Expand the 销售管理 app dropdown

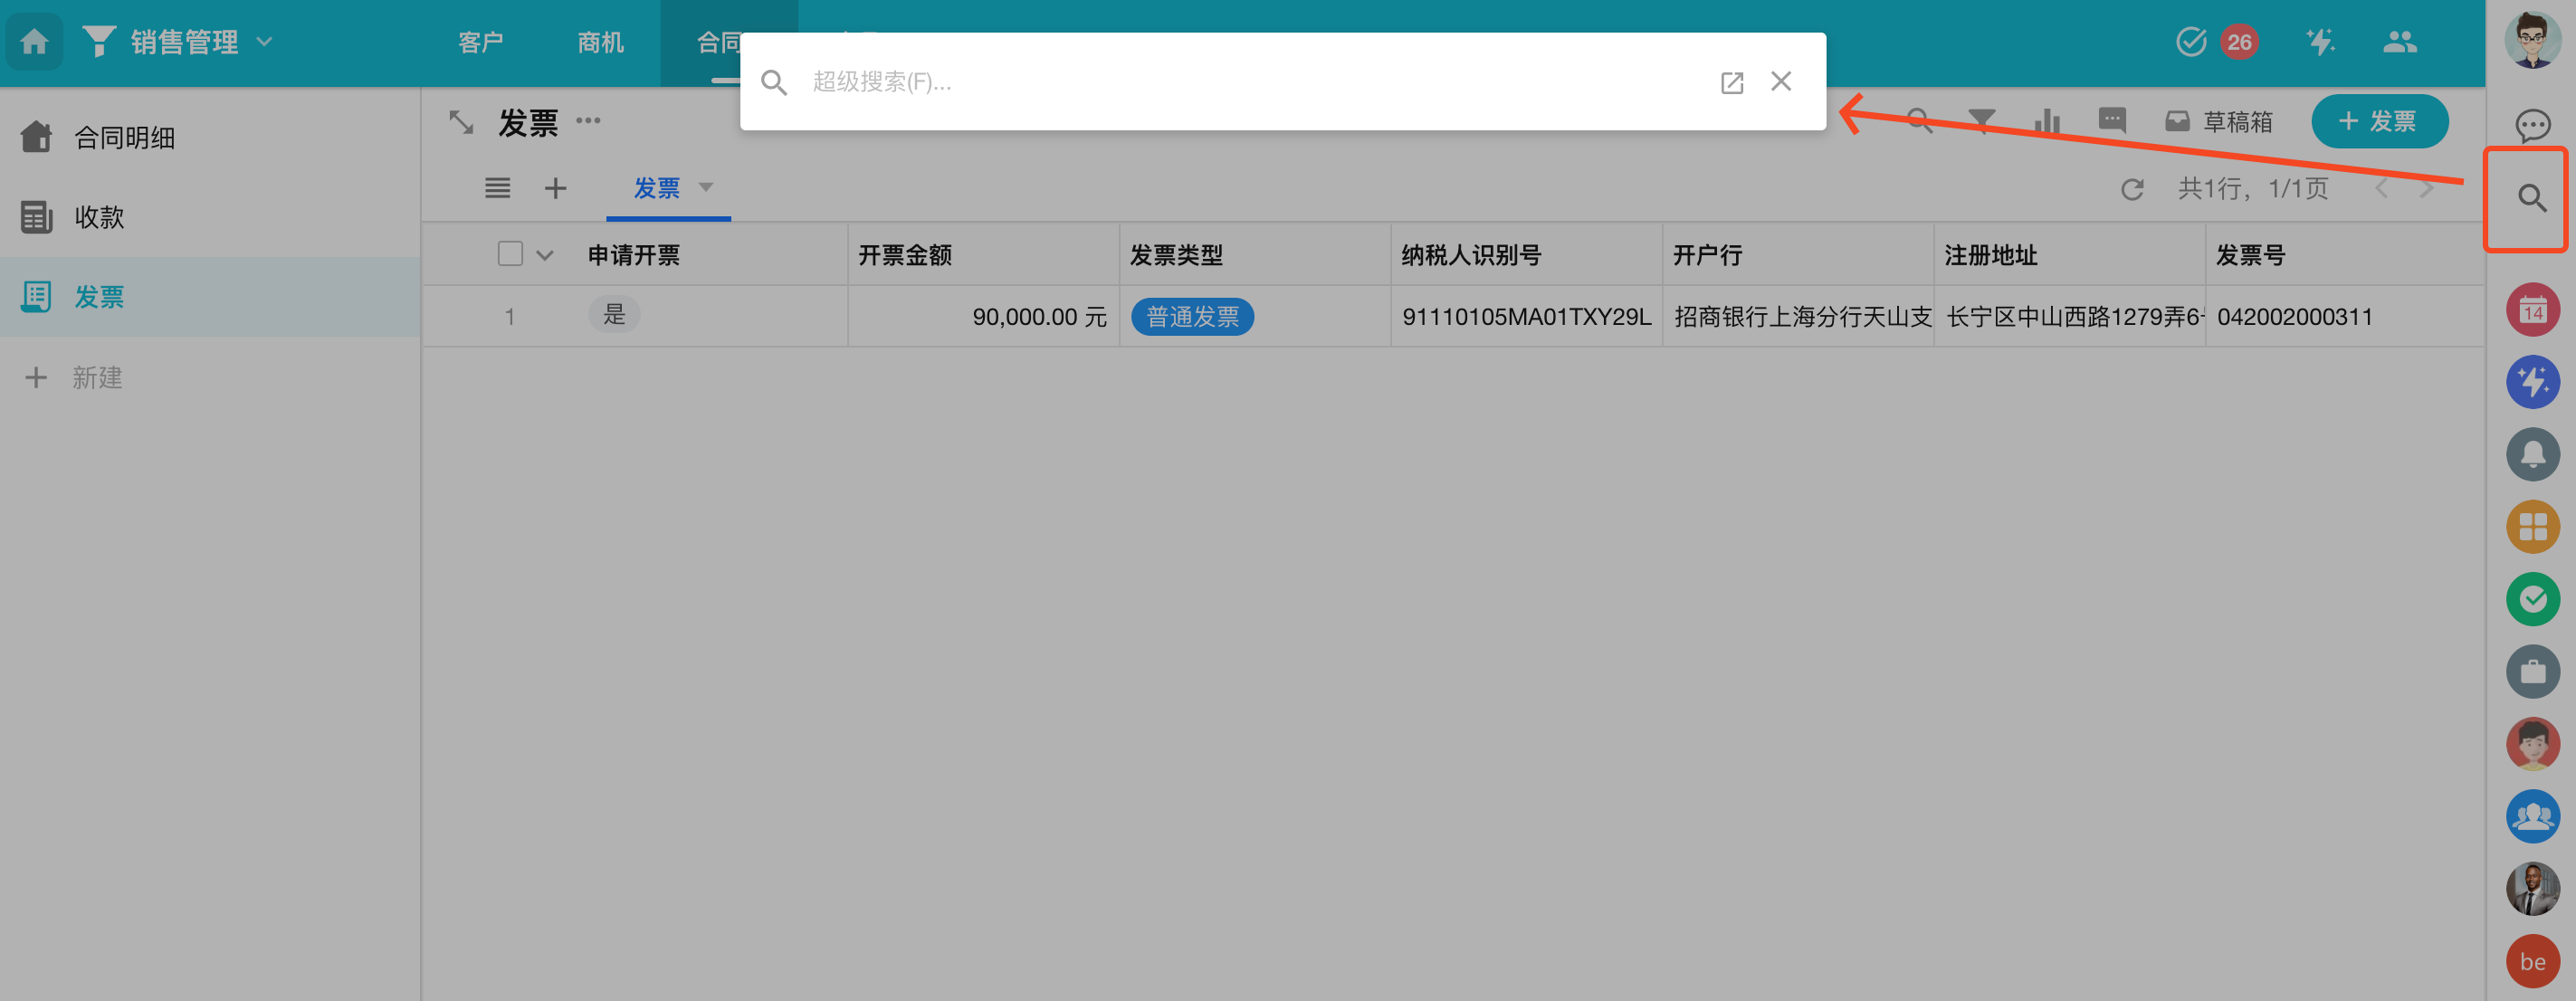pyautogui.click(x=264, y=42)
